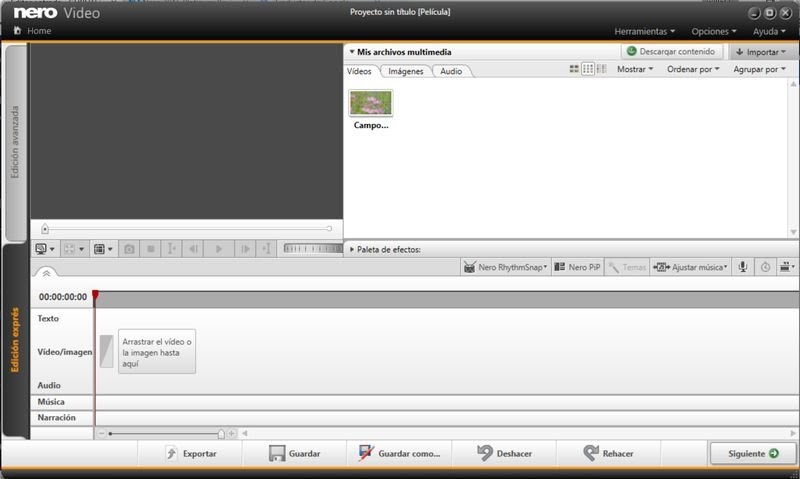The height and width of the screenshot is (479, 800).
Task: Step forward one frame
Action: pos(245,249)
